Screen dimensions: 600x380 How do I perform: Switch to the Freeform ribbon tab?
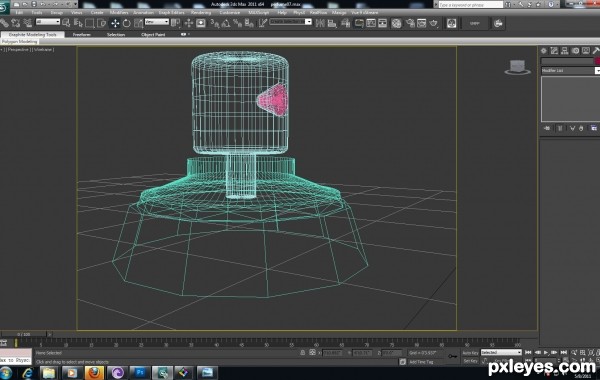tap(82, 34)
